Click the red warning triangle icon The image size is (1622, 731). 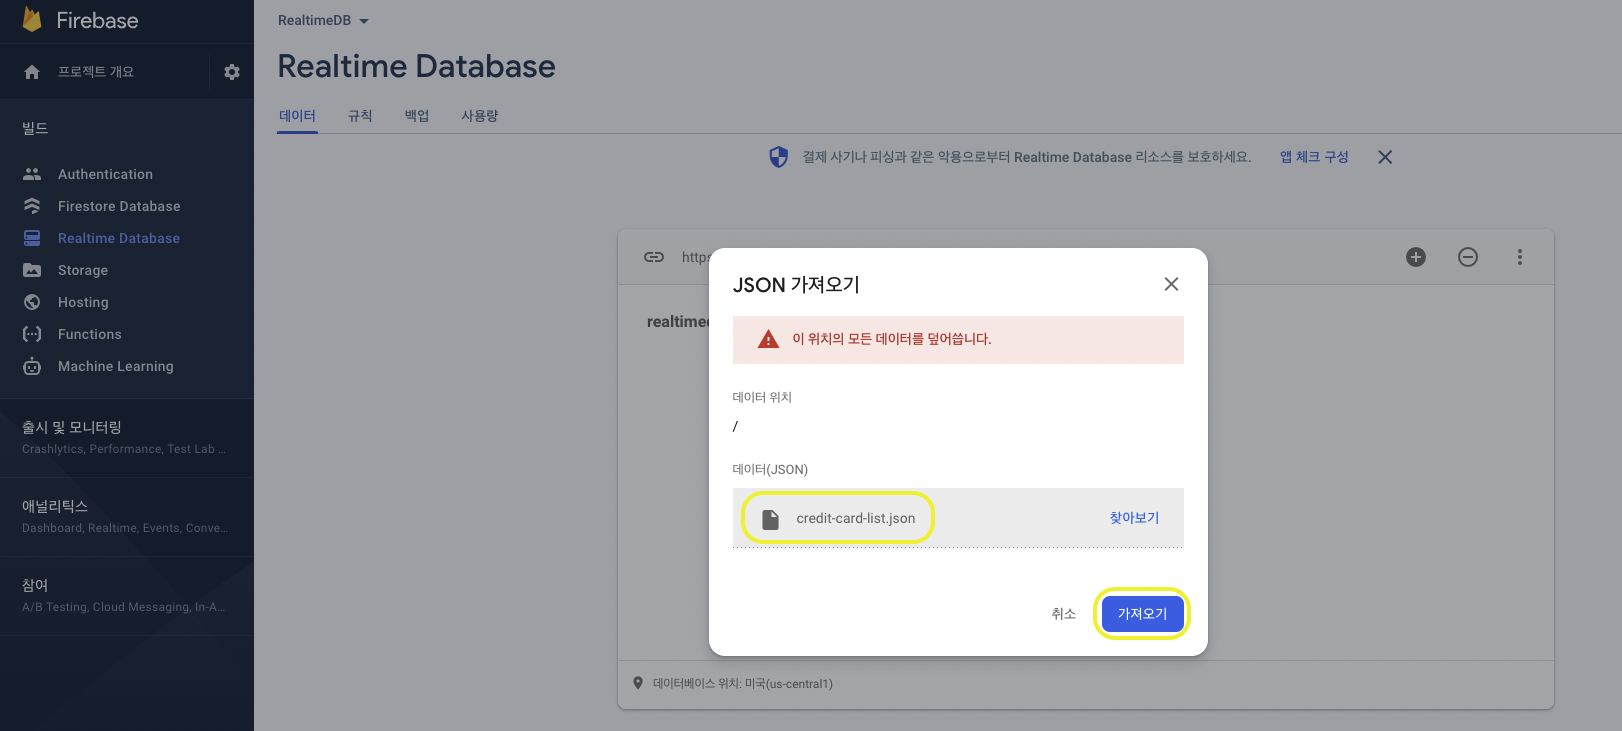point(768,339)
